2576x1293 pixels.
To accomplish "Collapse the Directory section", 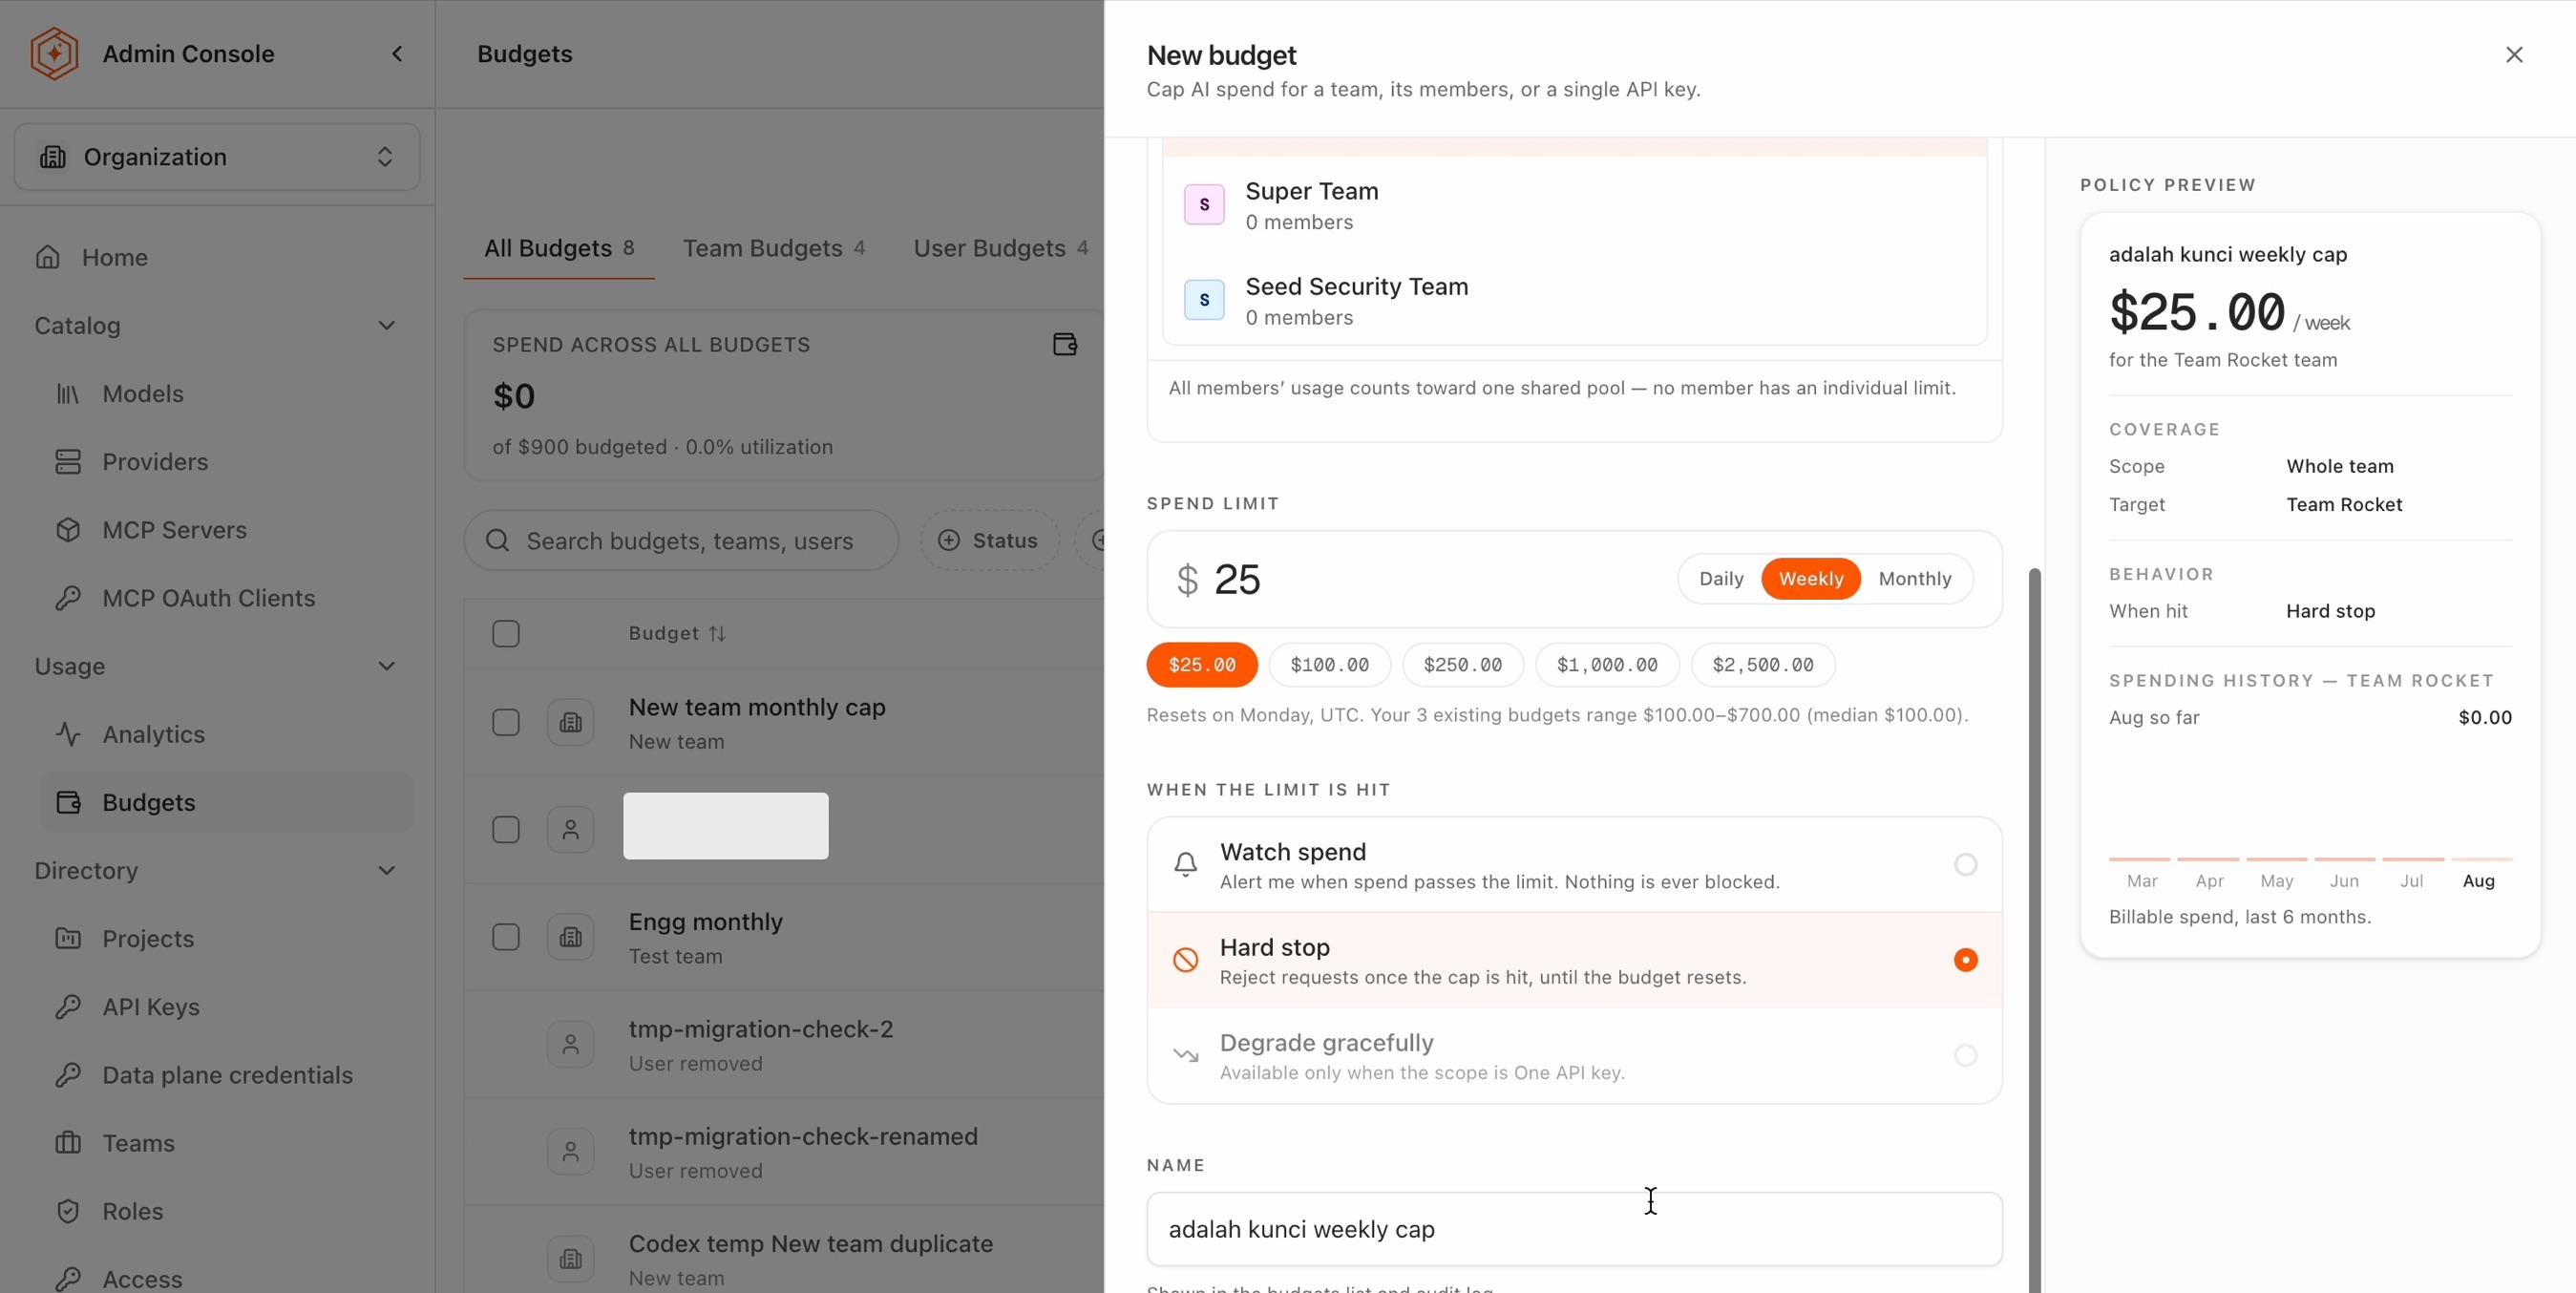I will [x=386, y=870].
